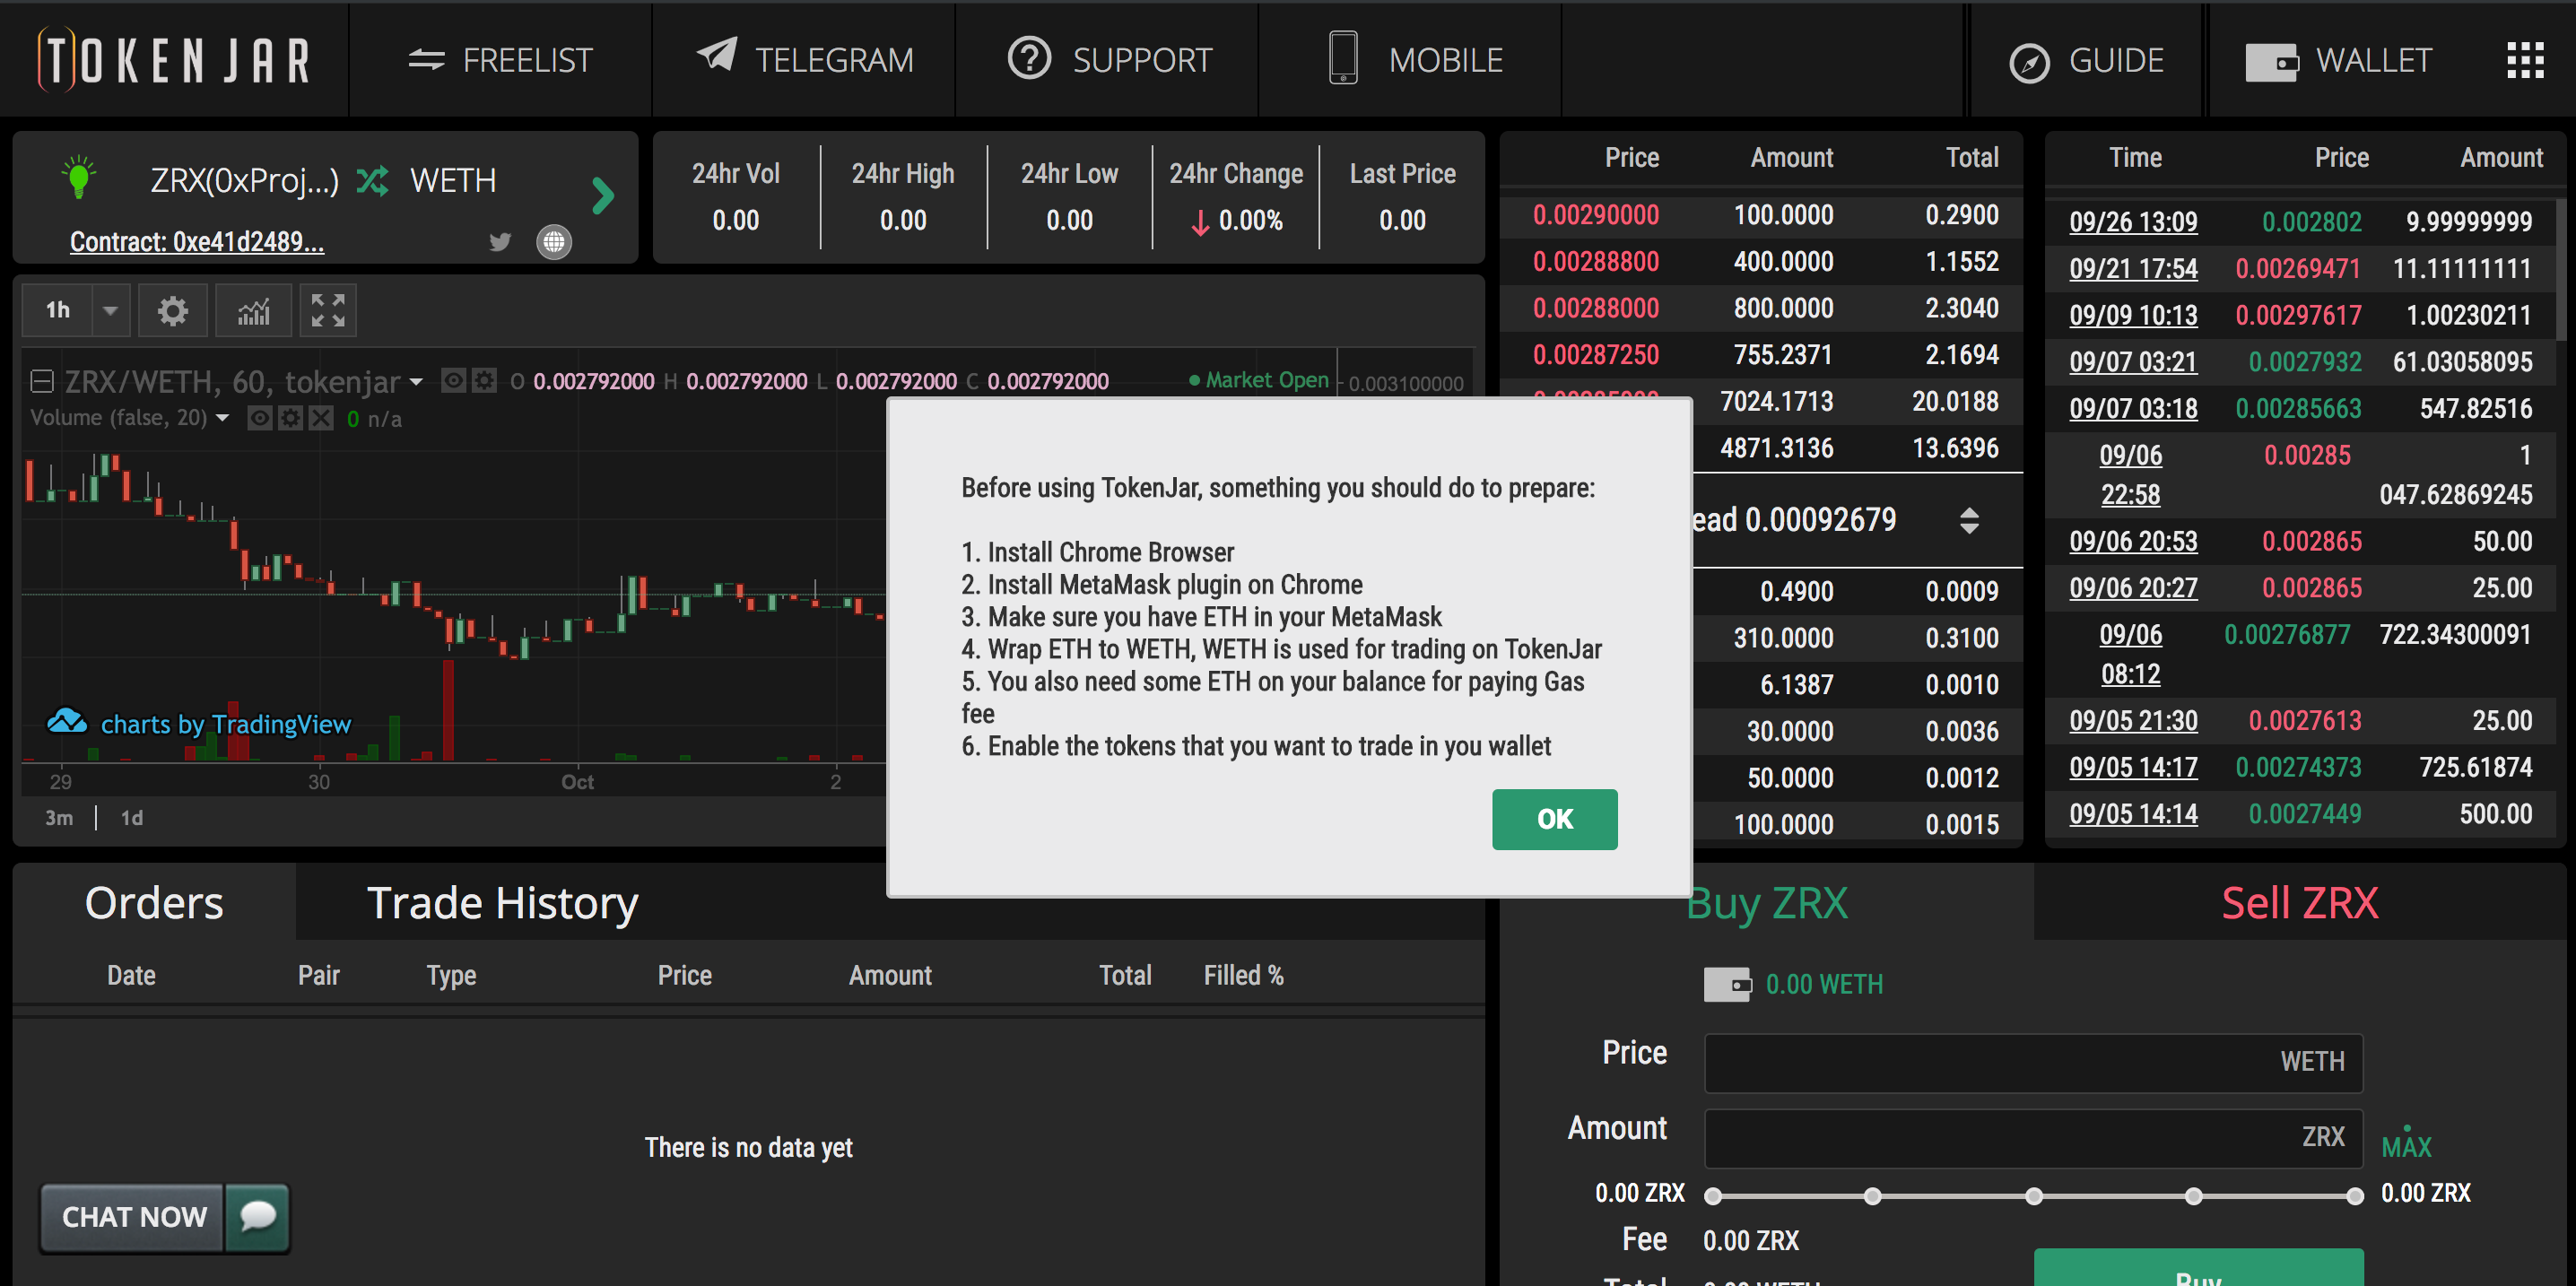2576x1286 pixels.
Task: Toggle the order book spread sort arrows
Action: tap(1968, 521)
